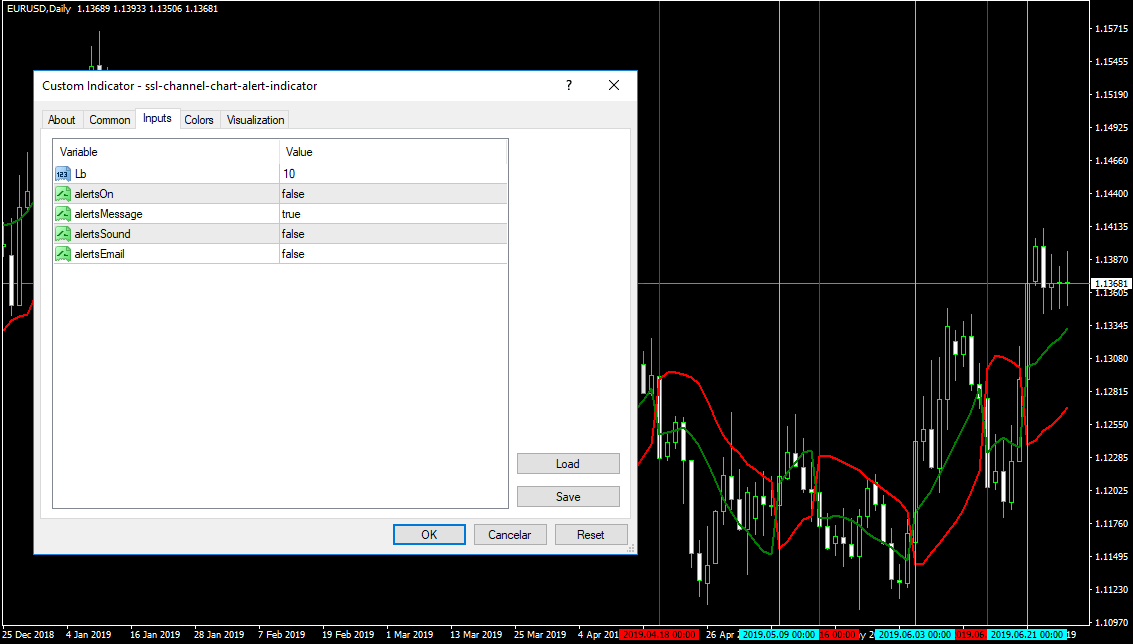Click the alertsOn boolean variable icon
This screenshot has width=1133, height=644.
[x=63, y=194]
